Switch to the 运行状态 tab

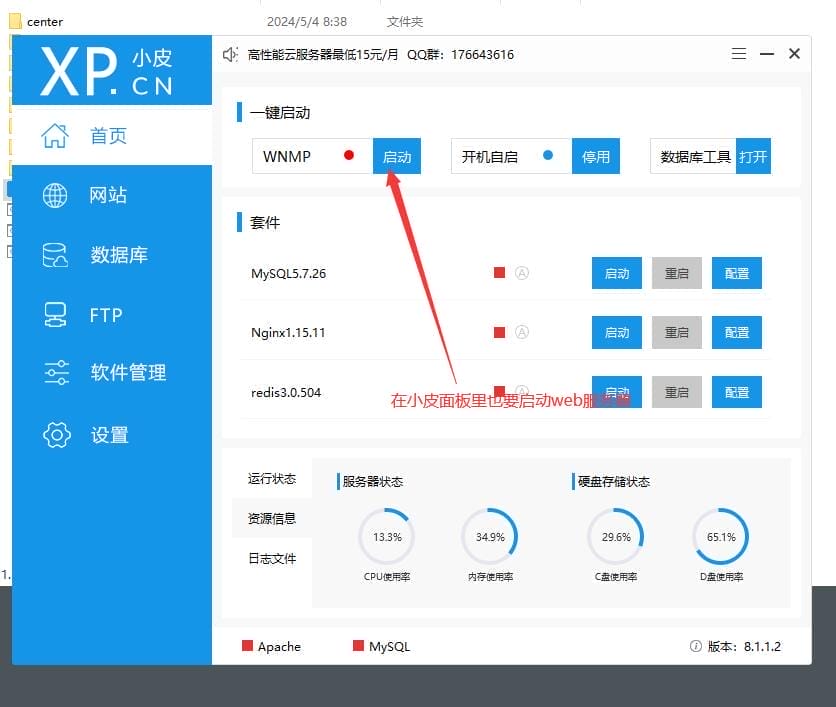(x=272, y=478)
